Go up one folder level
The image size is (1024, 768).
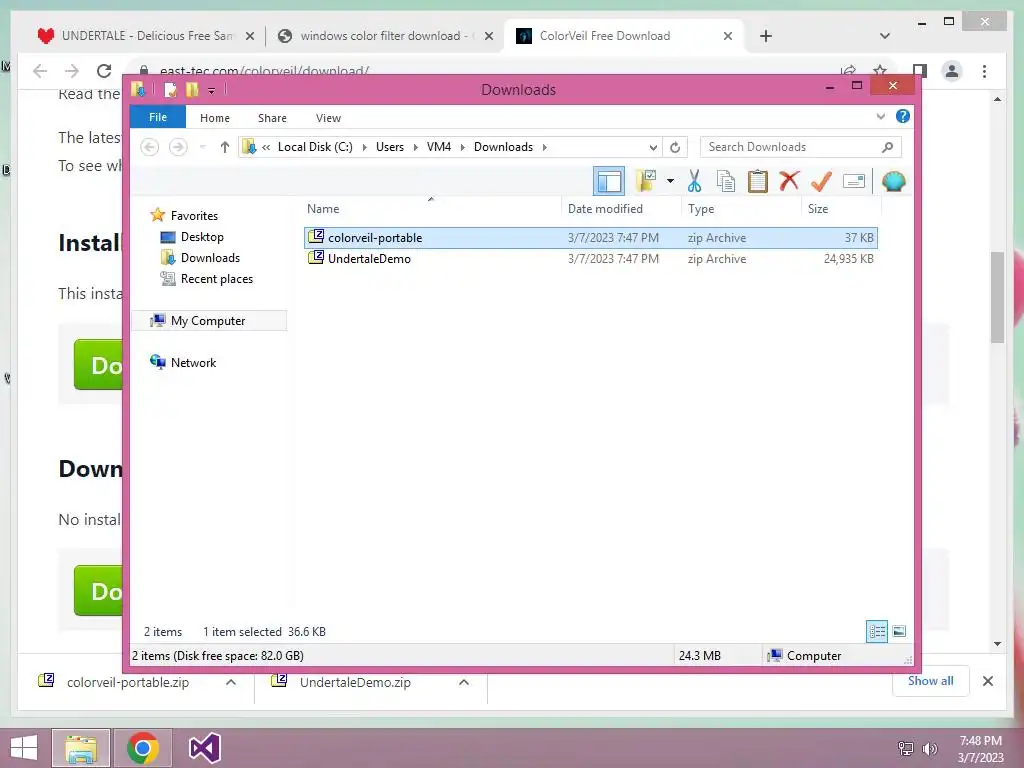pos(225,147)
